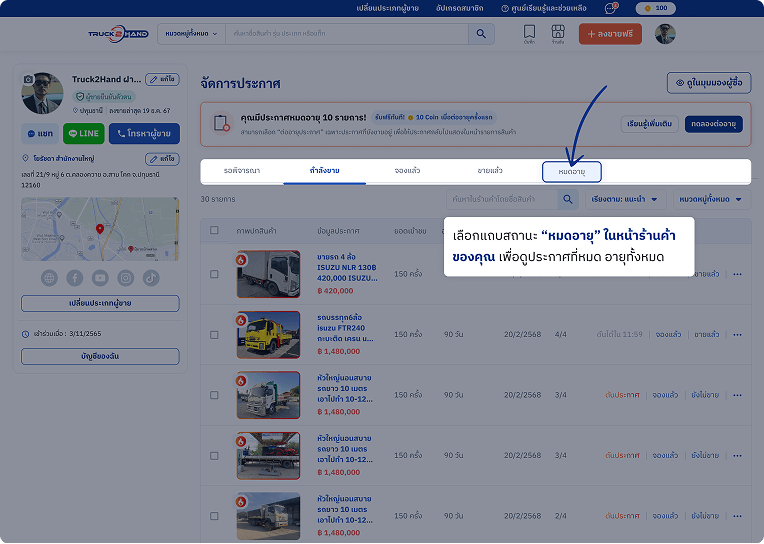Image resolution: width=764 pixels, height=544 pixels.
Task: Open the chat messages icon in top bar
Action: (611, 8)
